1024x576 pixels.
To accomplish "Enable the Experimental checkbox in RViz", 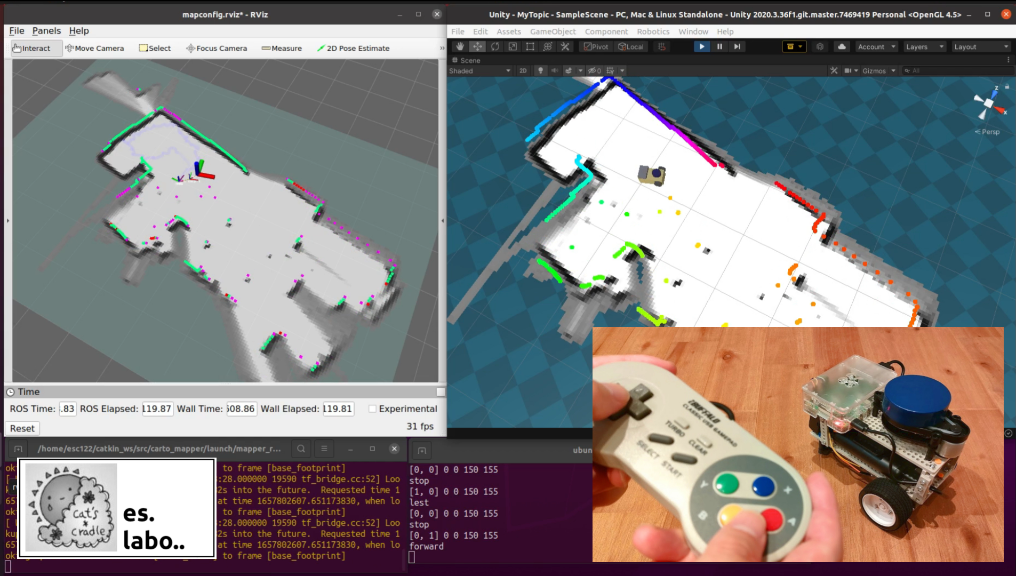I will click(x=372, y=409).
